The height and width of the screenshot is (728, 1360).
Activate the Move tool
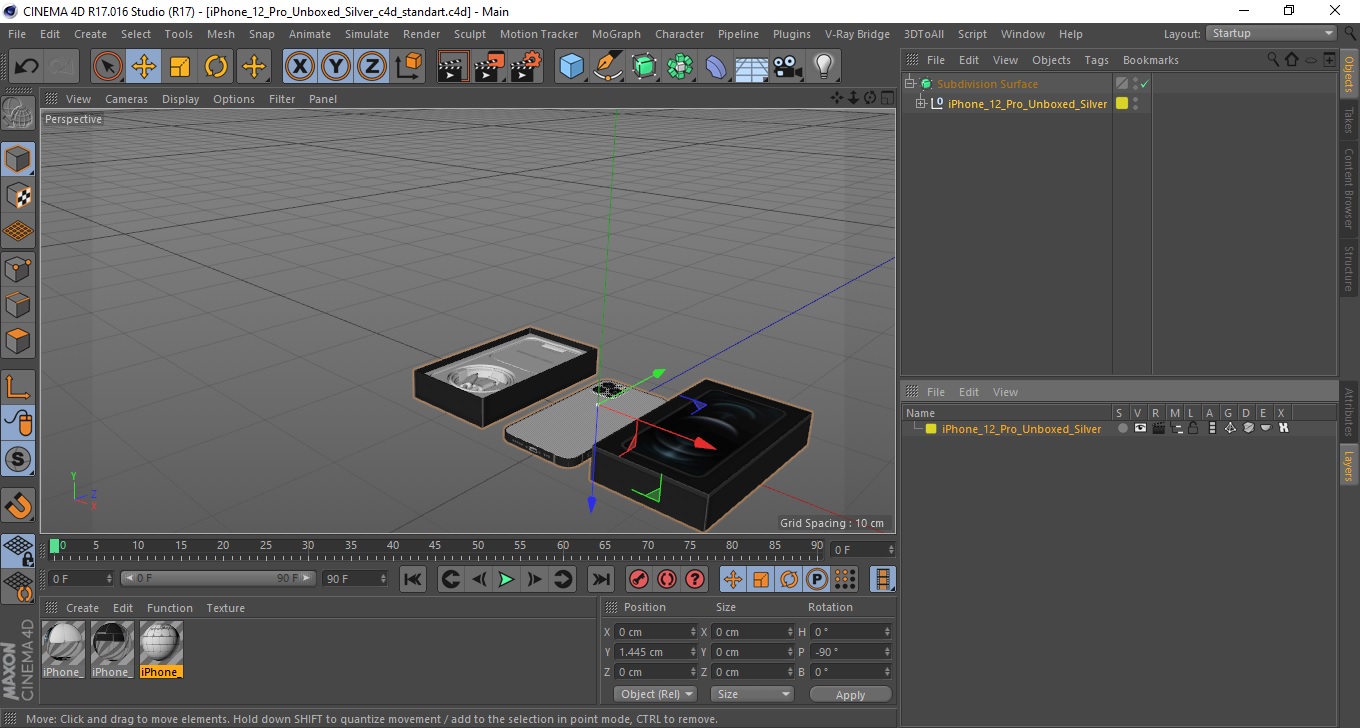(x=144, y=67)
